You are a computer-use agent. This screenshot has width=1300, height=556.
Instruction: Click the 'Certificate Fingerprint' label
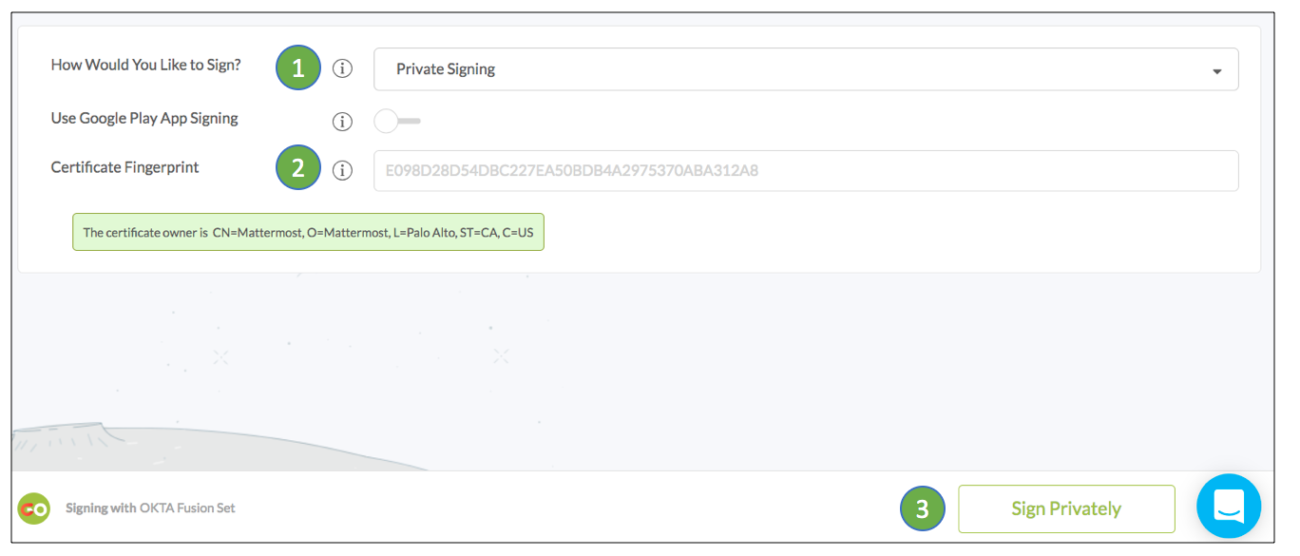pos(125,167)
